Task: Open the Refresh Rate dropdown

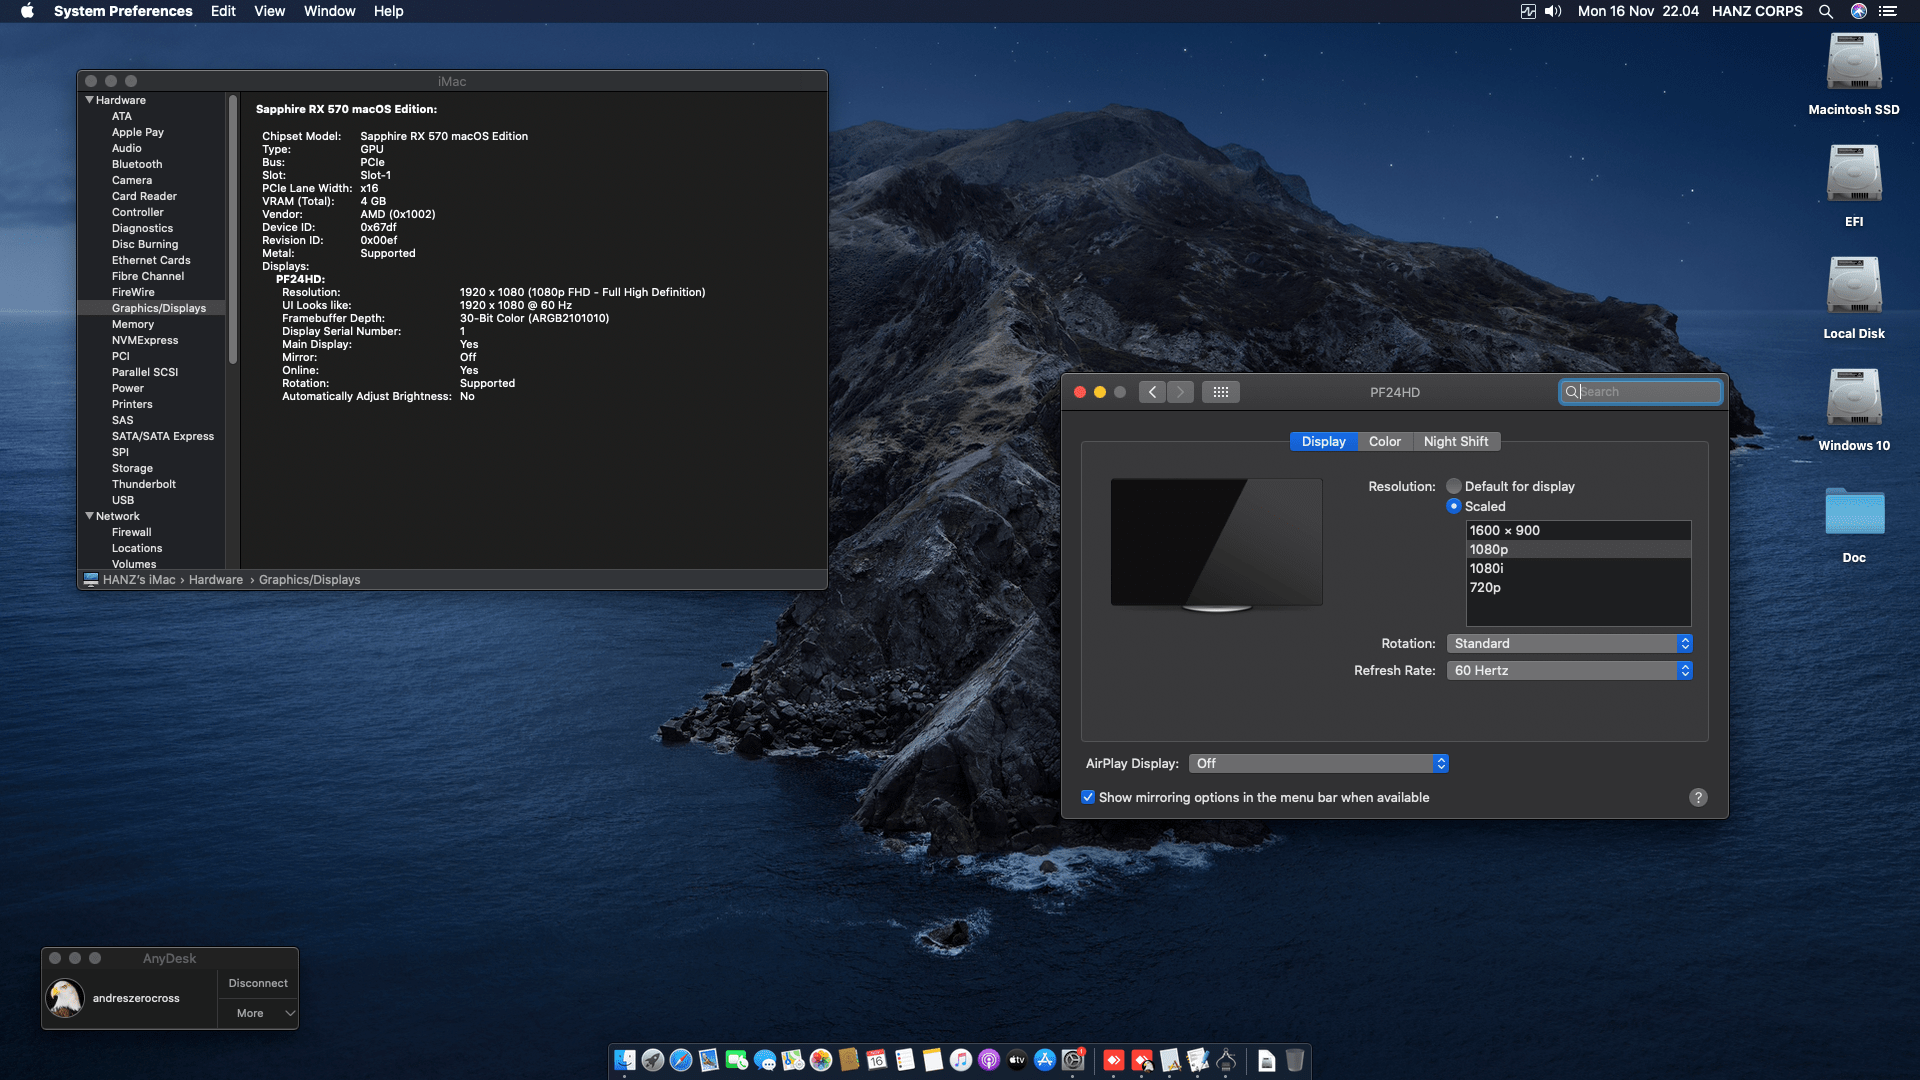Action: pos(1569,671)
